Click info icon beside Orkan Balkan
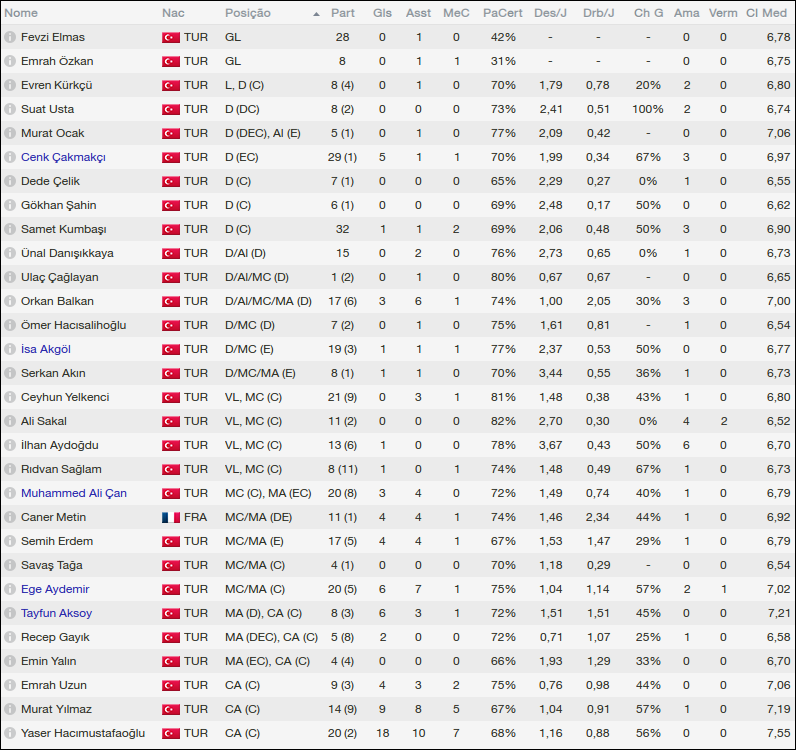The image size is (796, 750). 10,301
